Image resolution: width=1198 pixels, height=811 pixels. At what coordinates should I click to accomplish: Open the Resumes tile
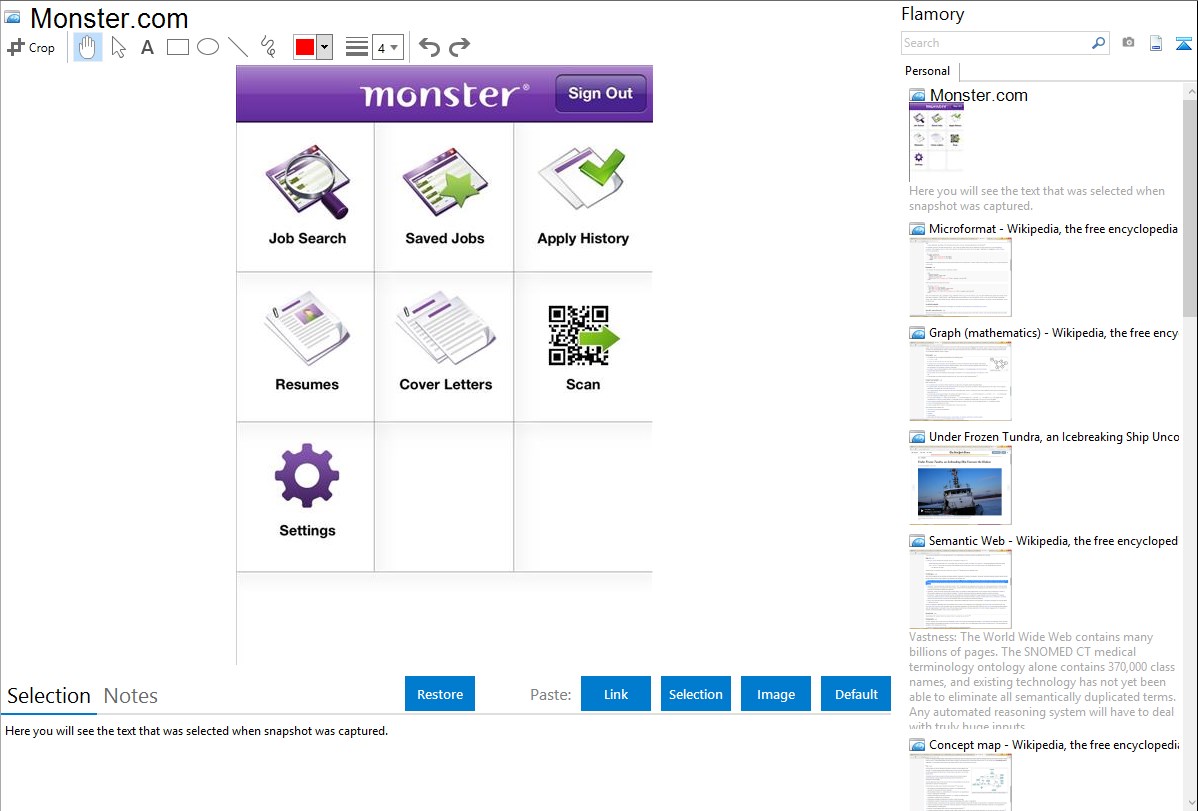coord(306,345)
